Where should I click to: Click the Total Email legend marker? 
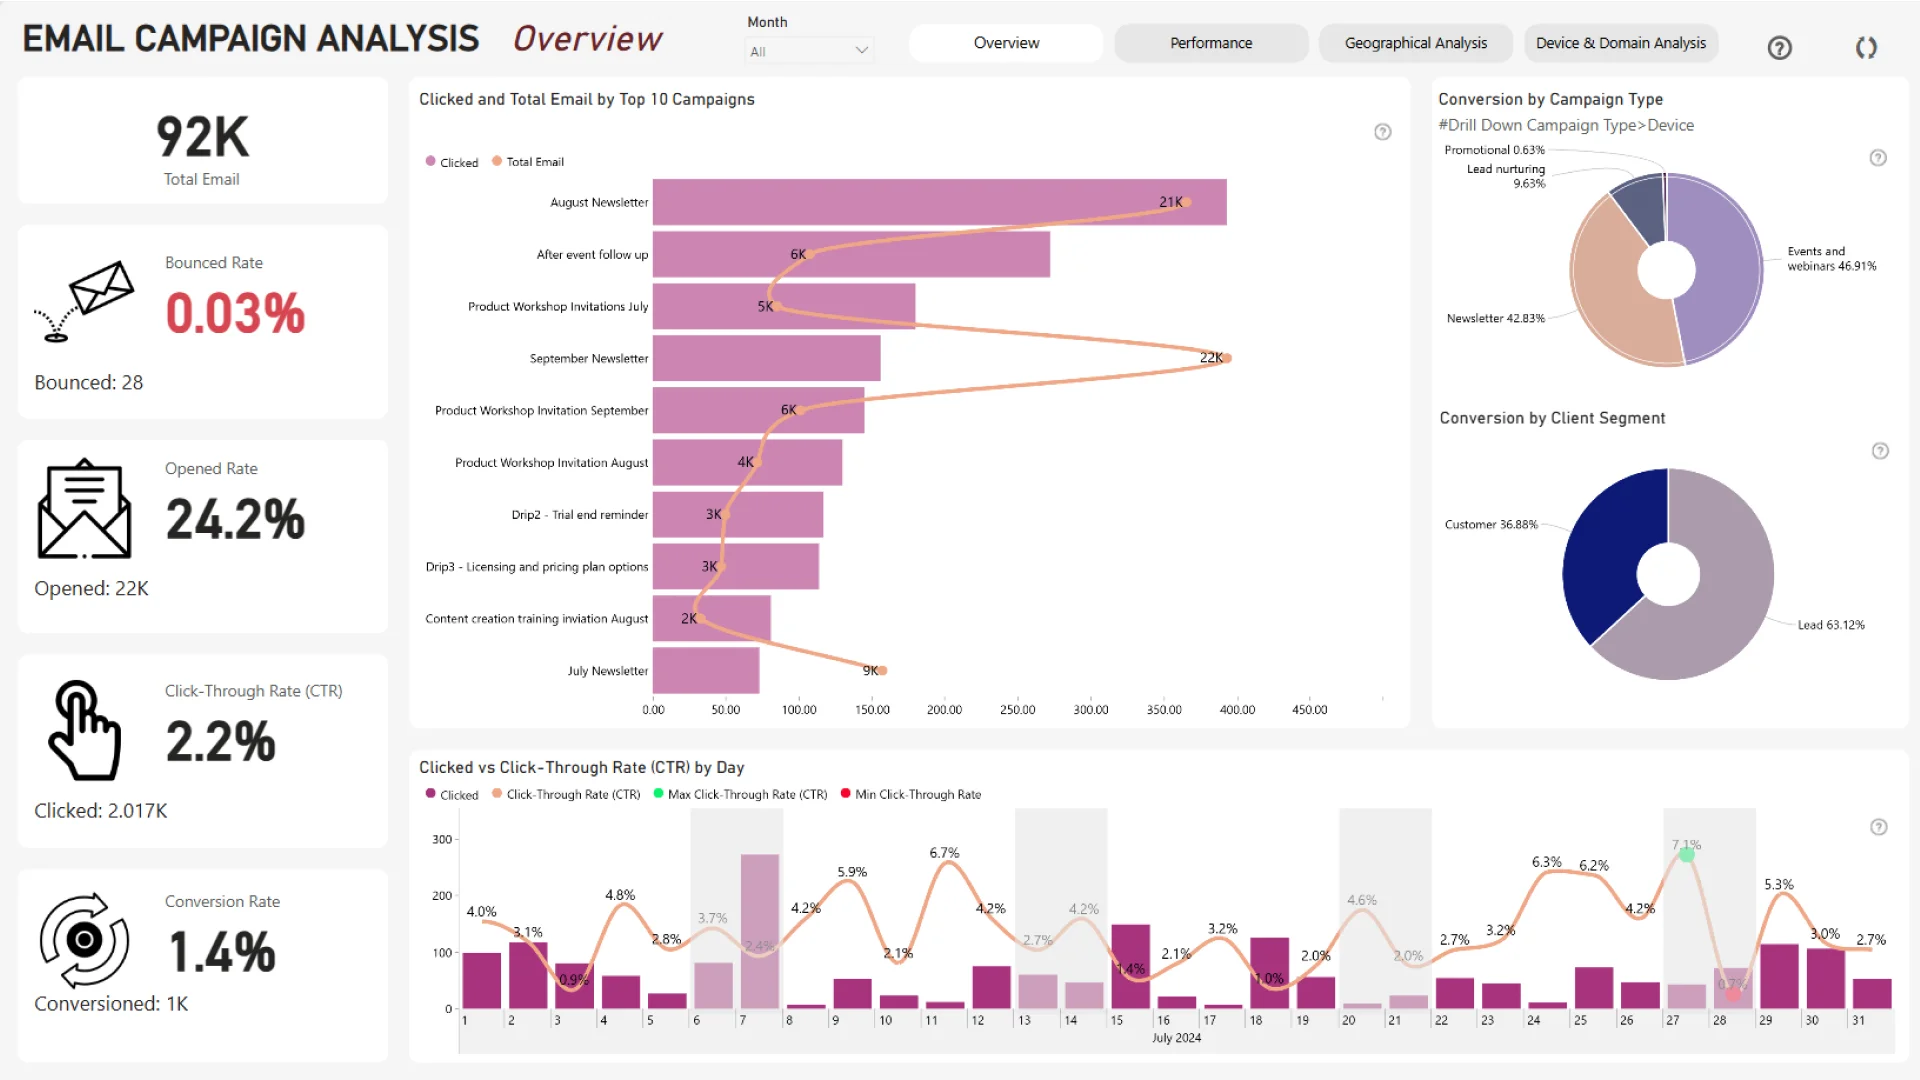click(x=497, y=161)
